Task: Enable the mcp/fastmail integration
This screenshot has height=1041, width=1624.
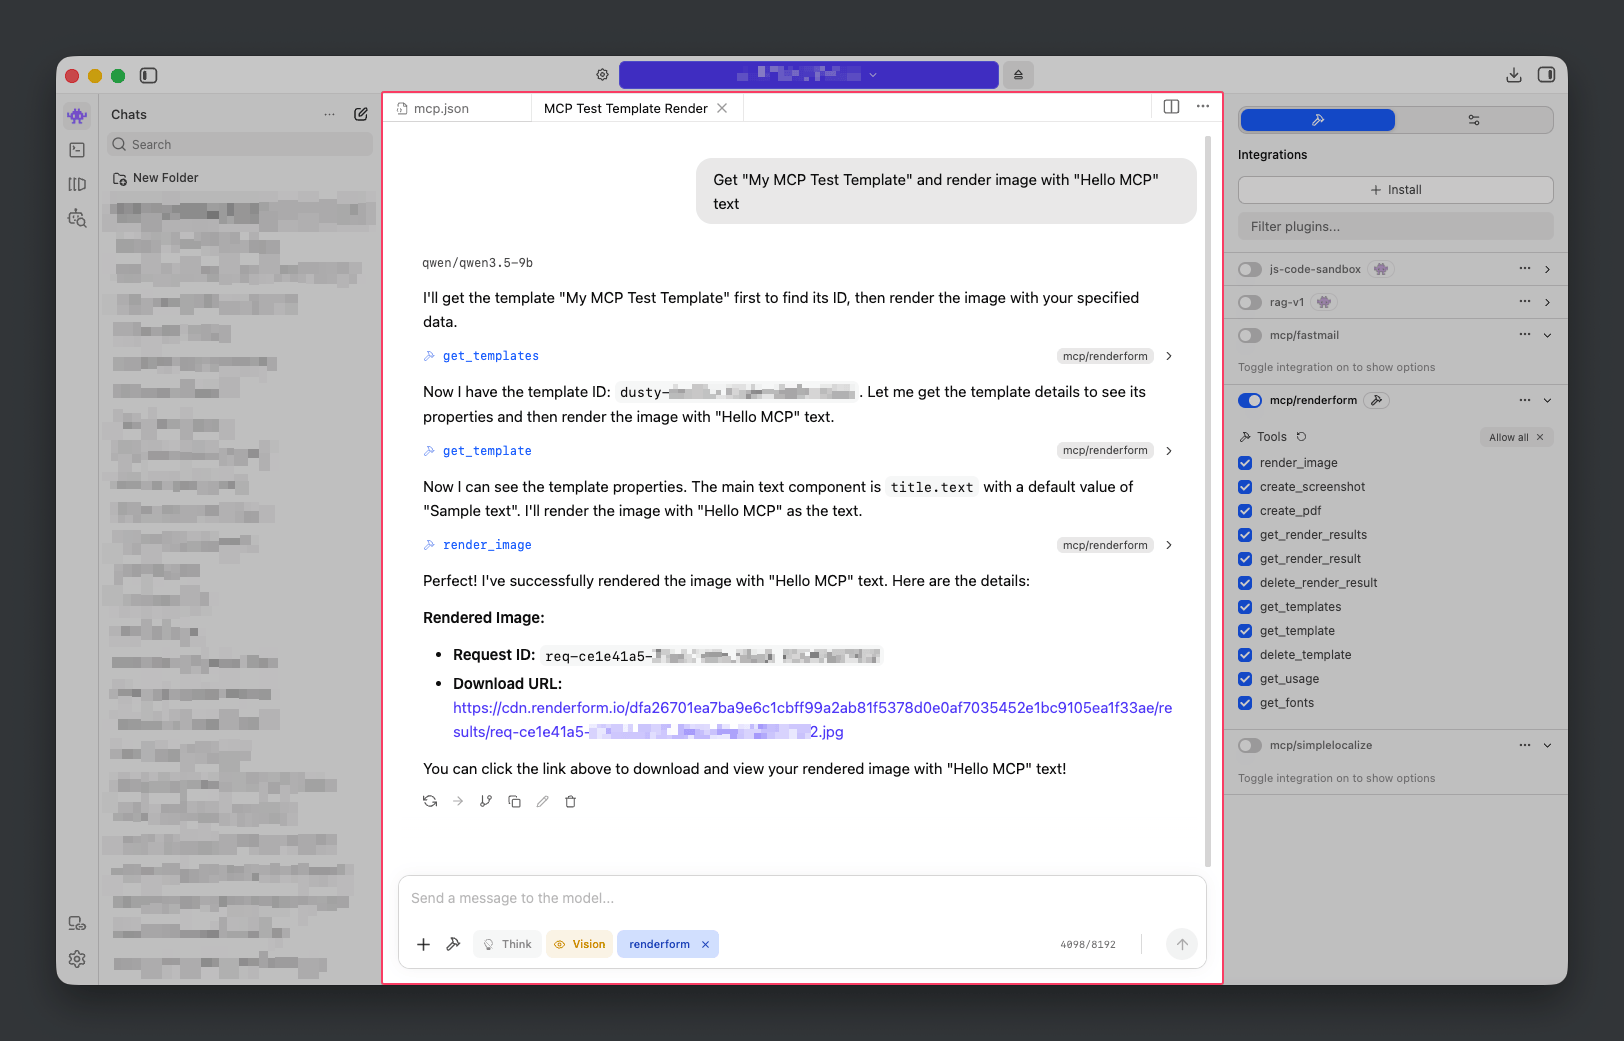Action: (1250, 335)
